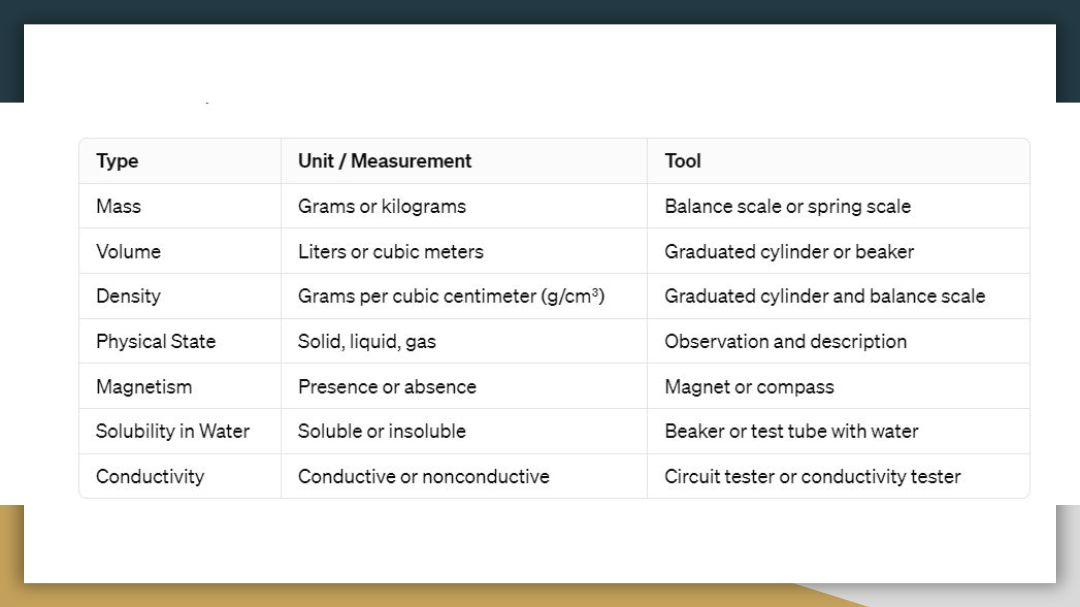Select "Balance scale or spring scale" text

coord(787,206)
